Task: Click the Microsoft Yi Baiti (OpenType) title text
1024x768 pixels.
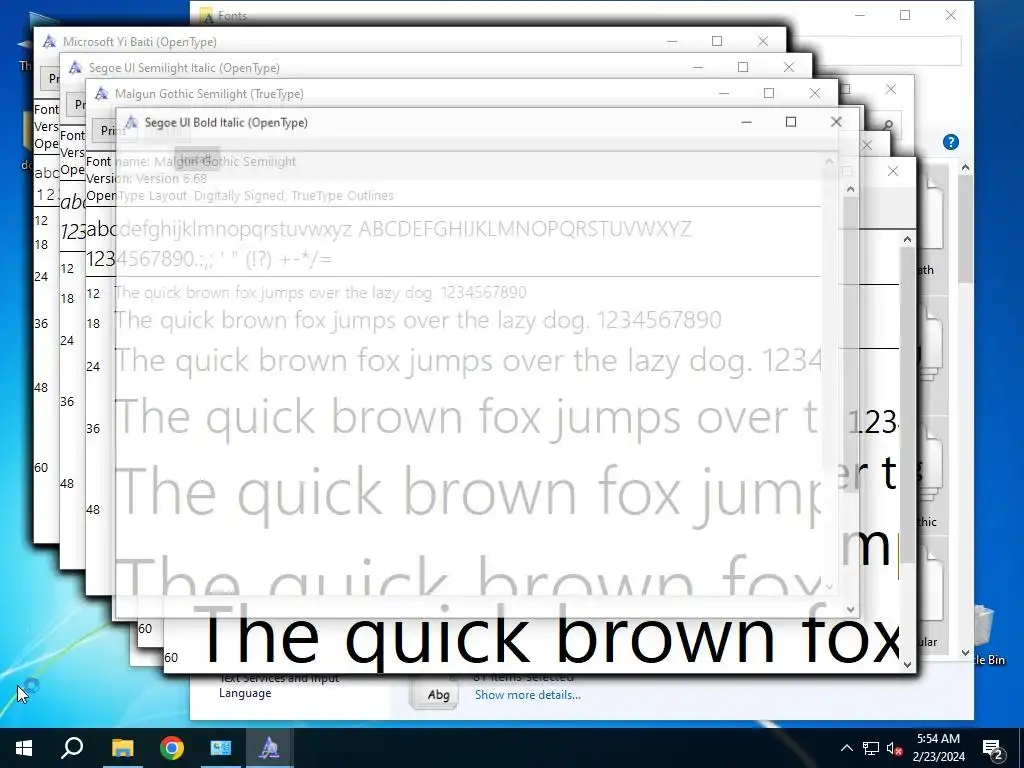Action: (x=140, y=42)
